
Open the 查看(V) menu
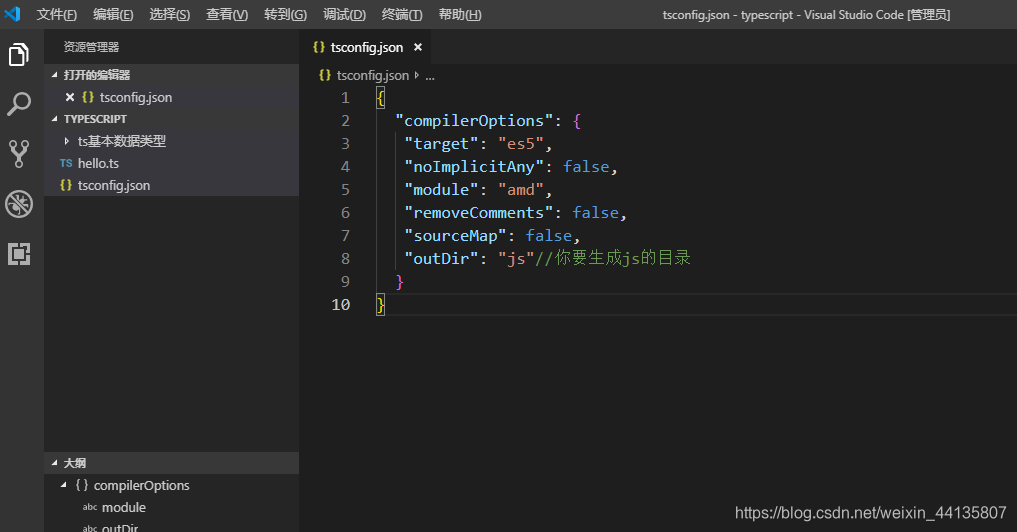(227, 14)
